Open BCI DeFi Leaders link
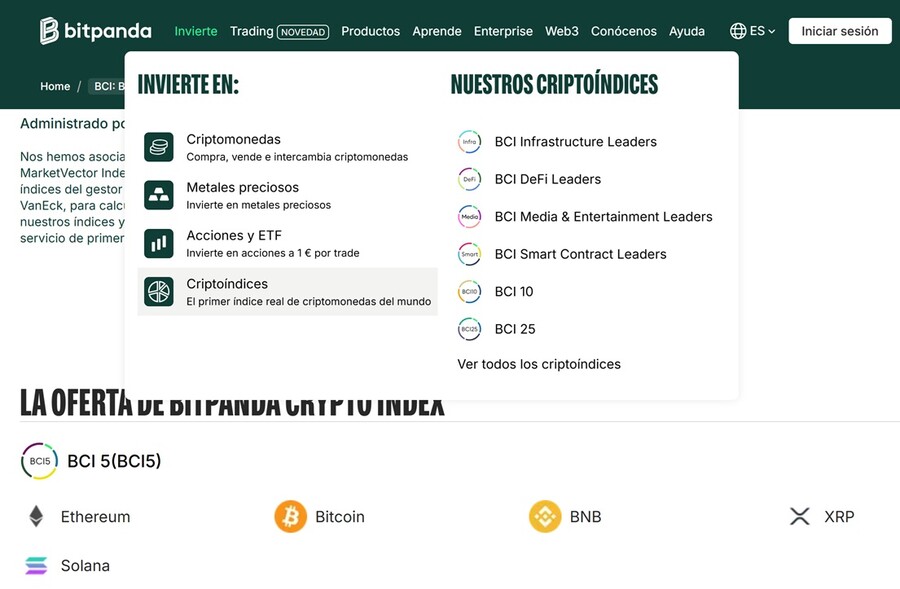 pyautogui.click(x=548, y=179)
